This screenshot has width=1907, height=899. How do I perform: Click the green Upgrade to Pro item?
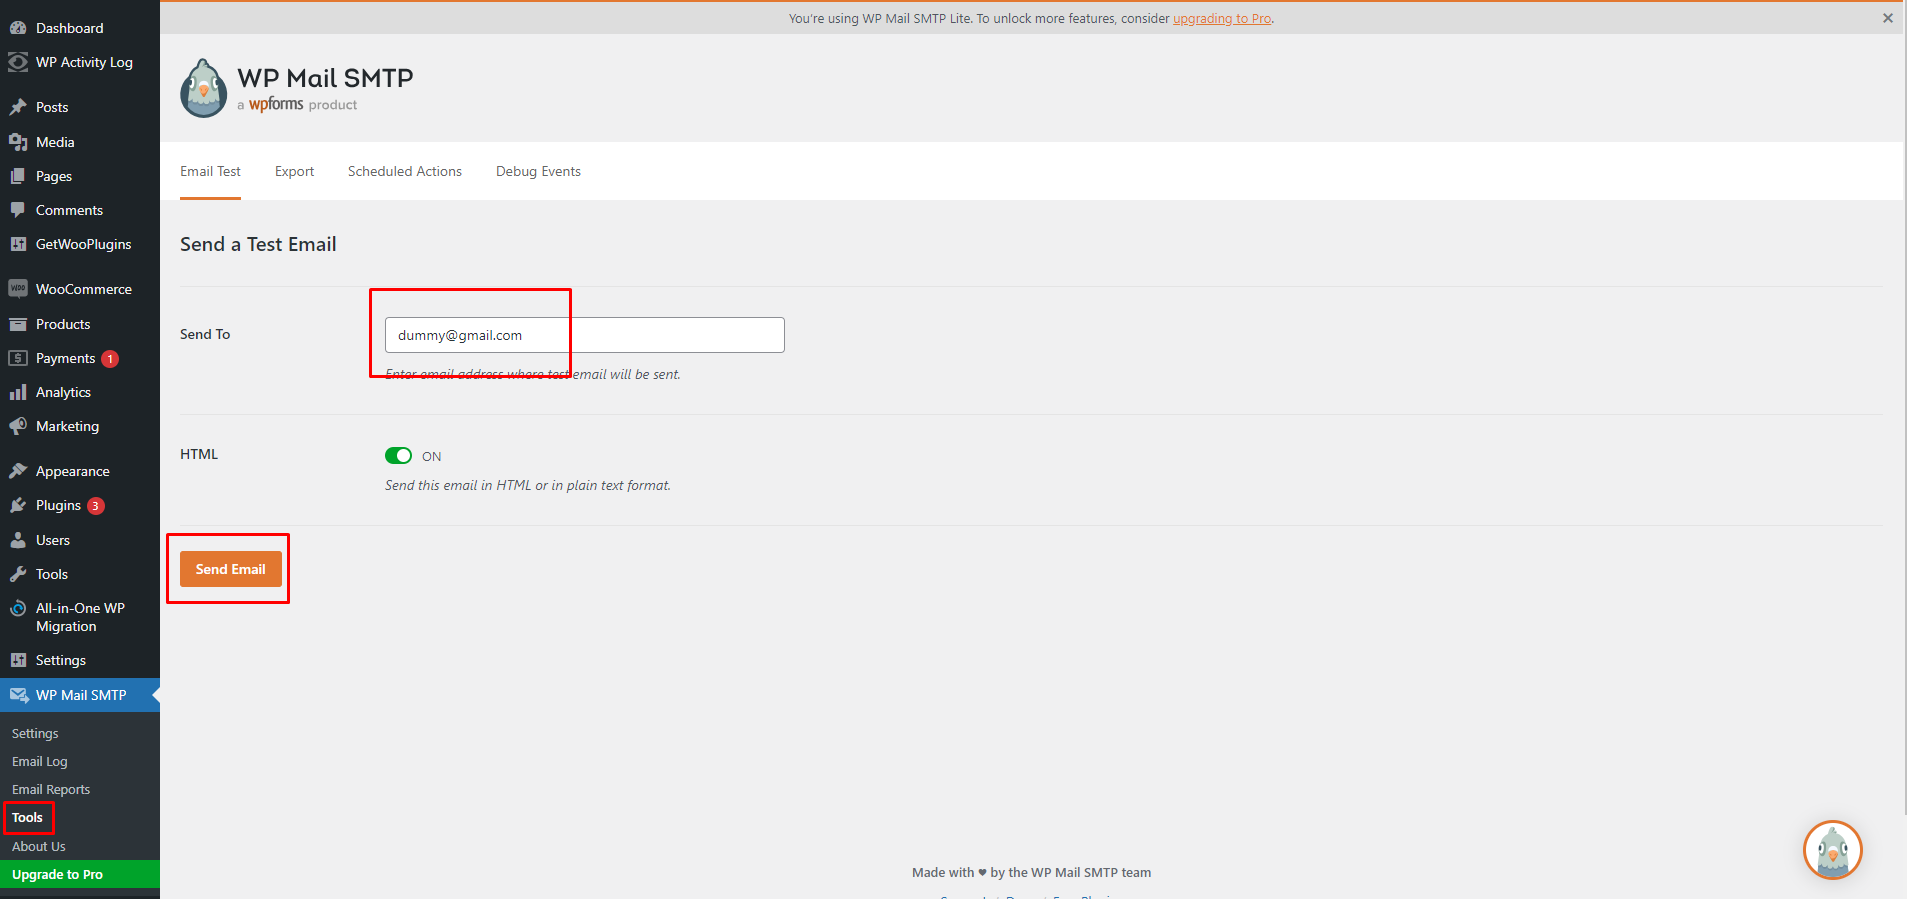coord(58,874)
